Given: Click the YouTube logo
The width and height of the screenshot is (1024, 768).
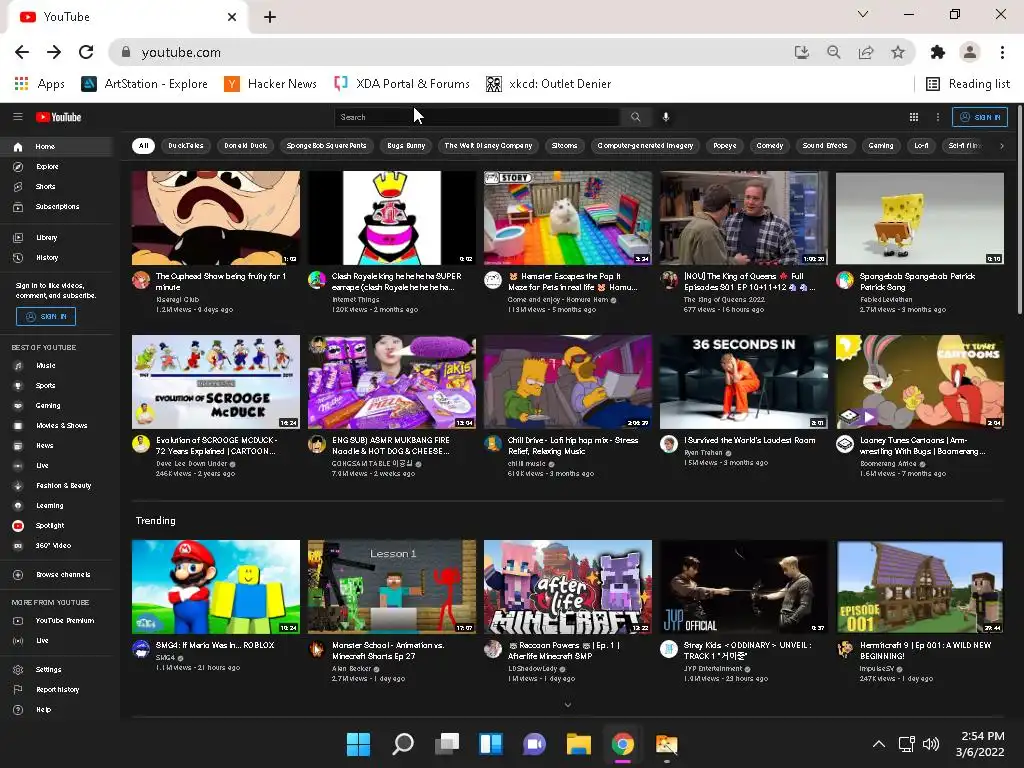Looking at the screenshot, I should click(59, 118).
